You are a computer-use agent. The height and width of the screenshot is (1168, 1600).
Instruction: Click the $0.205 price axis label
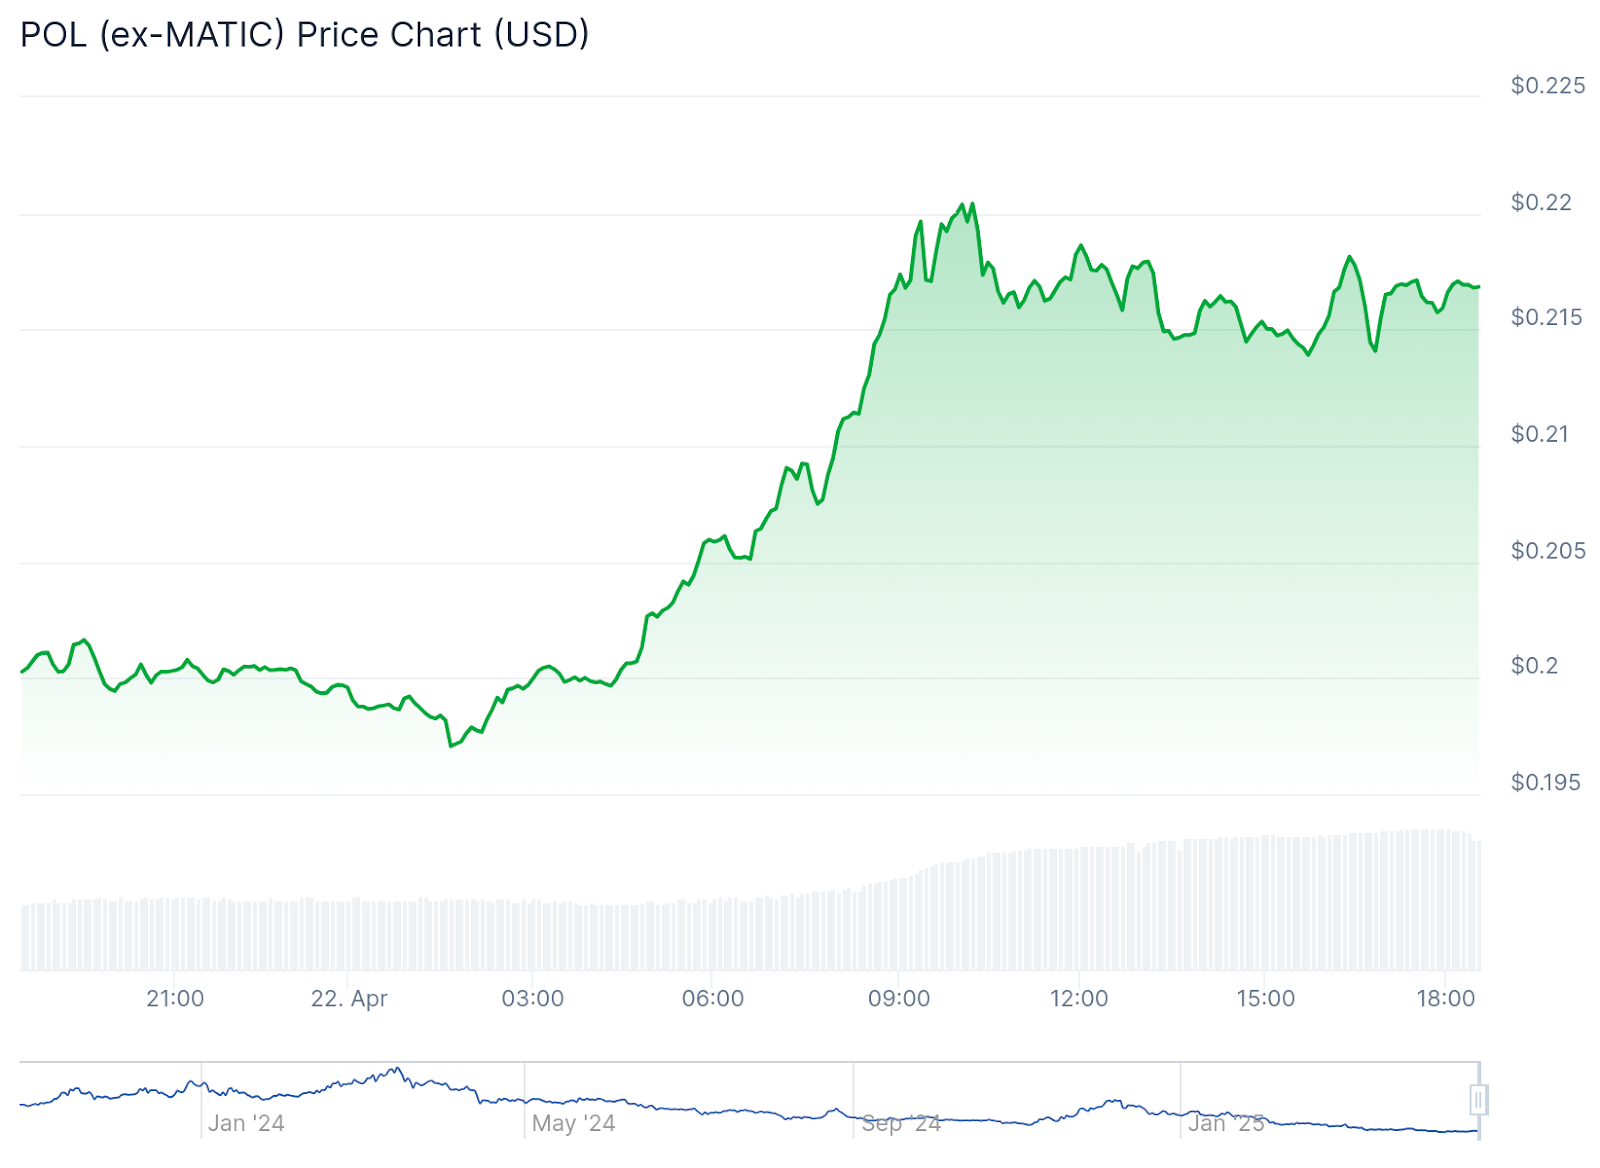(x=1548, y=551)
